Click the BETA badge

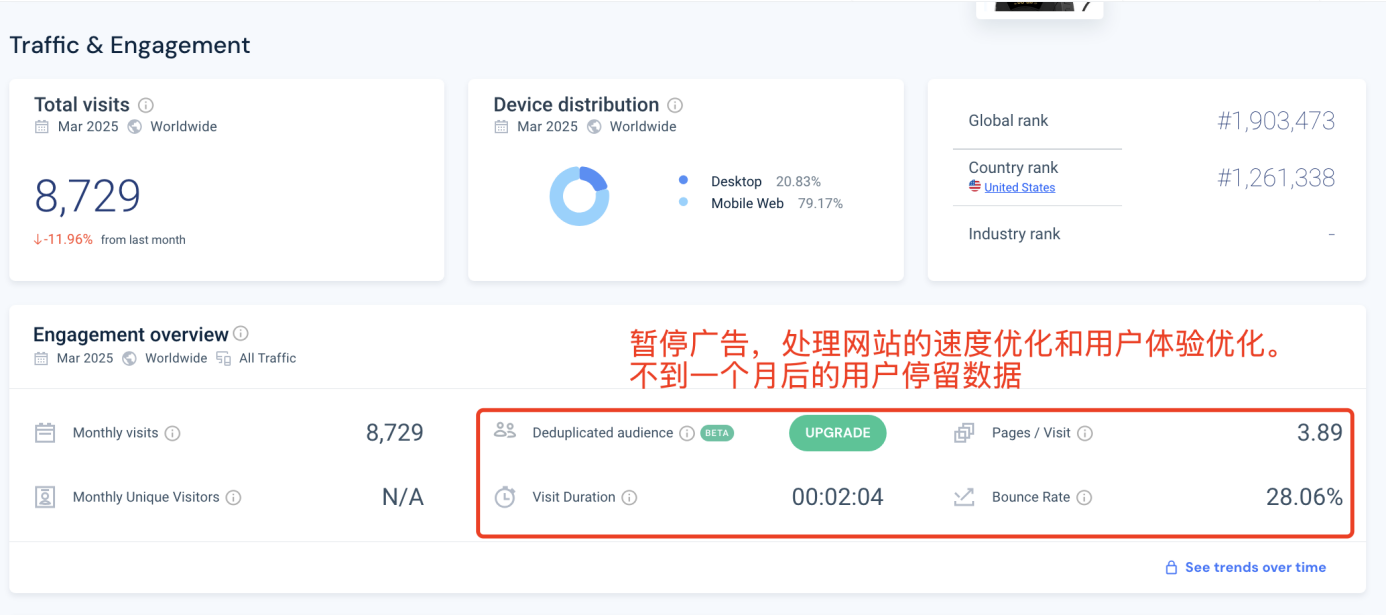(x=717, y=433)
